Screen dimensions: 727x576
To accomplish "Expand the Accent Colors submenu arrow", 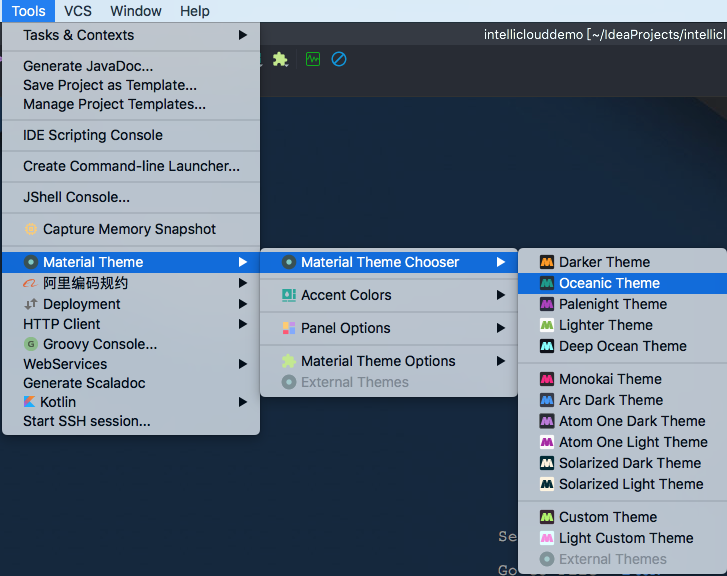I will tap(501, 295).
